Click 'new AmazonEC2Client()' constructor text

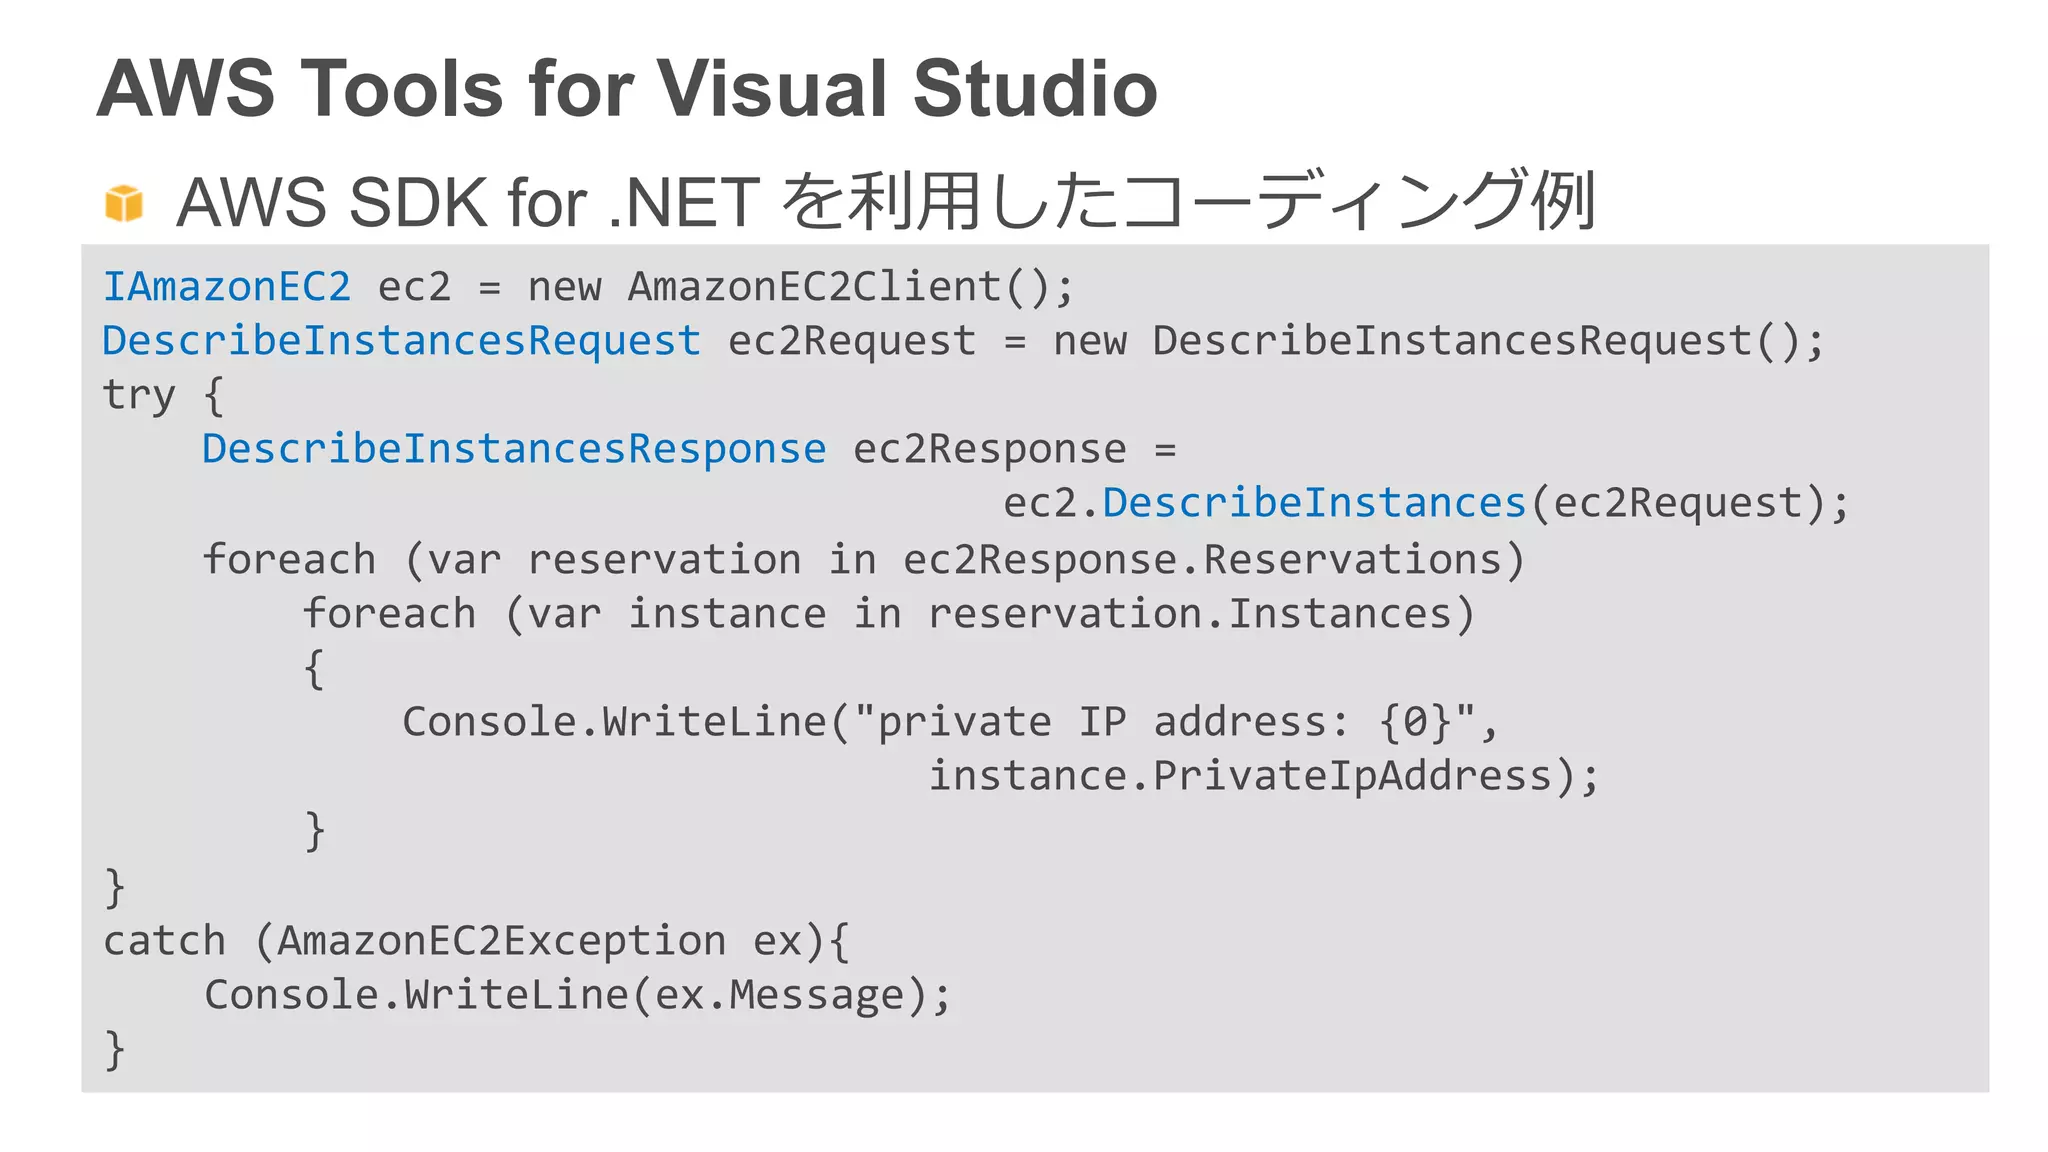pos(800,287)
